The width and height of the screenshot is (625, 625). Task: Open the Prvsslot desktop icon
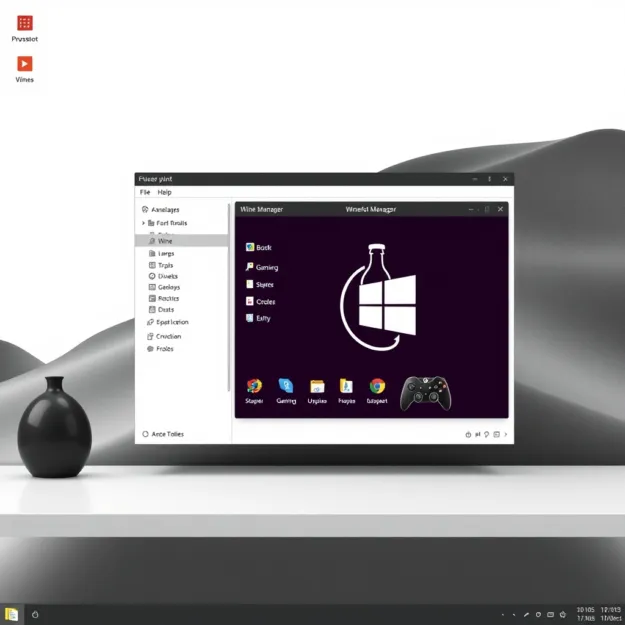point(25,28)
